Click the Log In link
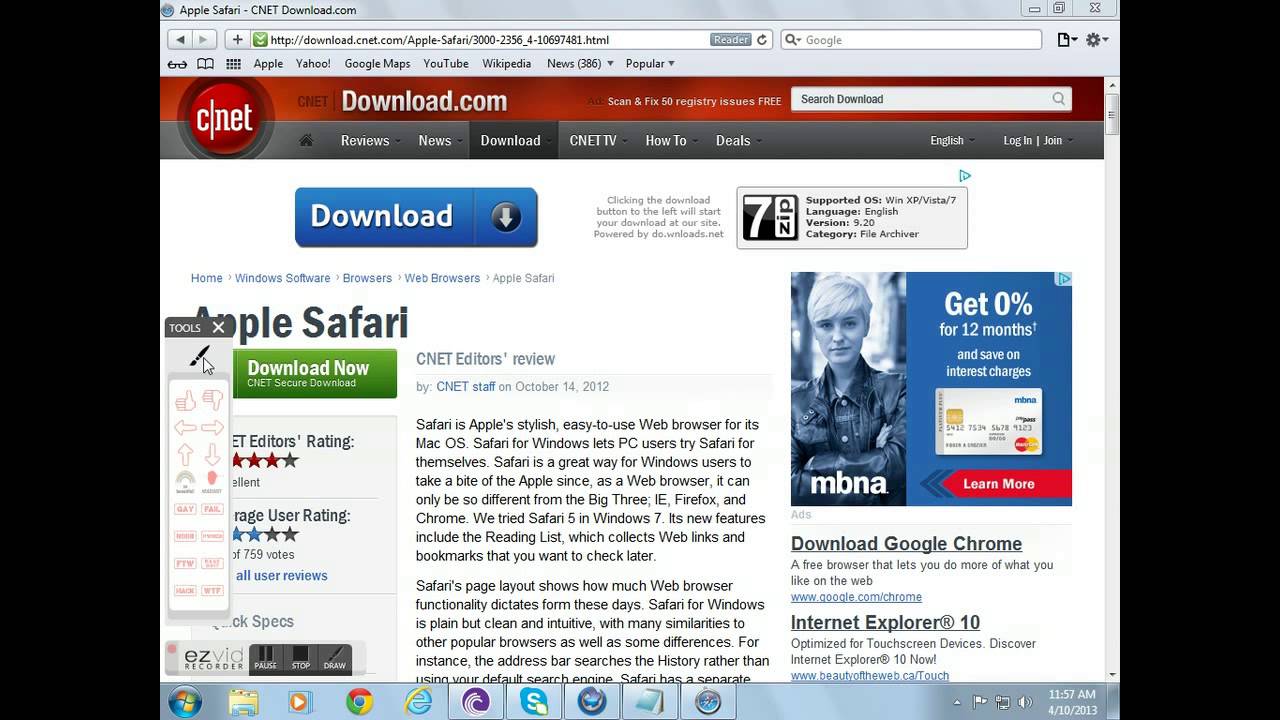This screenshot has height=720, width=1280. click(1017, 141)
